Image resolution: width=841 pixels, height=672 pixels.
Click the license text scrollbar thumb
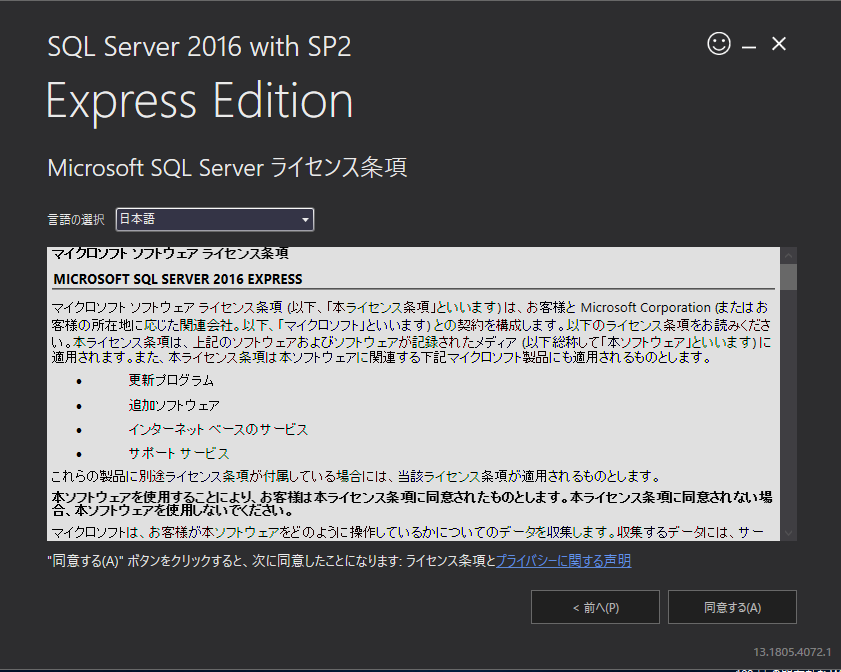pyautogui.click(x=789, y=276)
